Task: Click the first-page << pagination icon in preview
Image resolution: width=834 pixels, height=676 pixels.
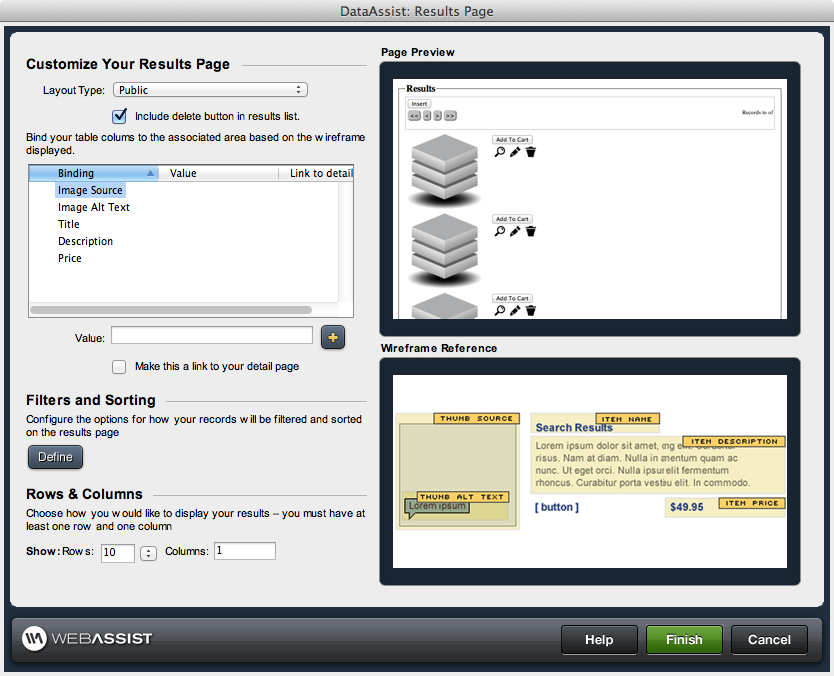Action: tap(415, 116)
